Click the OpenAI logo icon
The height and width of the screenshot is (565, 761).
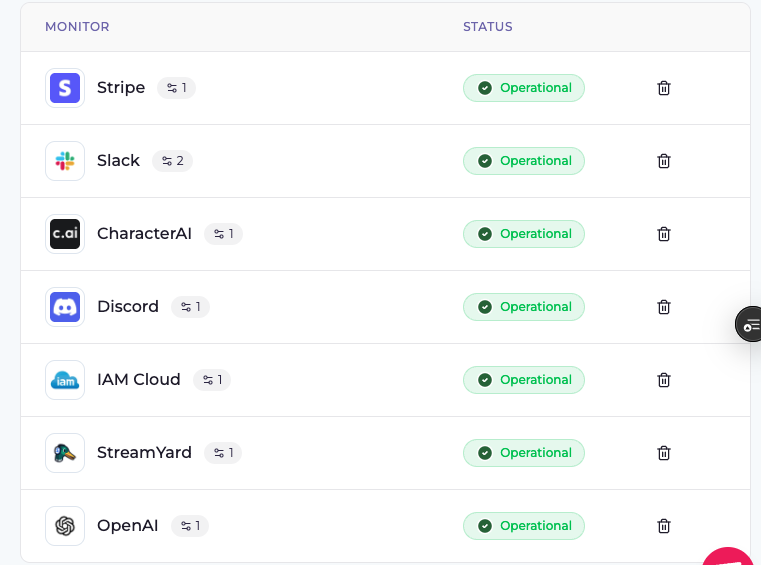tap(65, 526)
